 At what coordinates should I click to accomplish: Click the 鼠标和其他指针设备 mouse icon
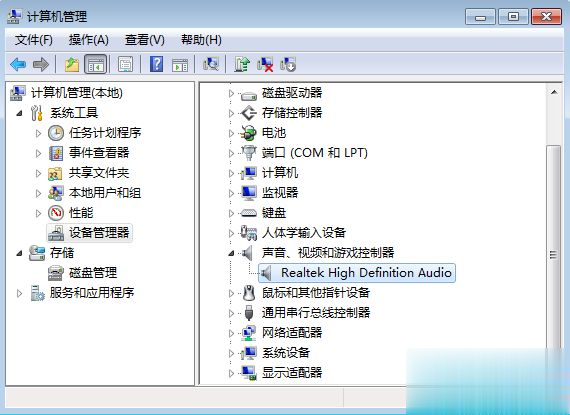(249, 293)
